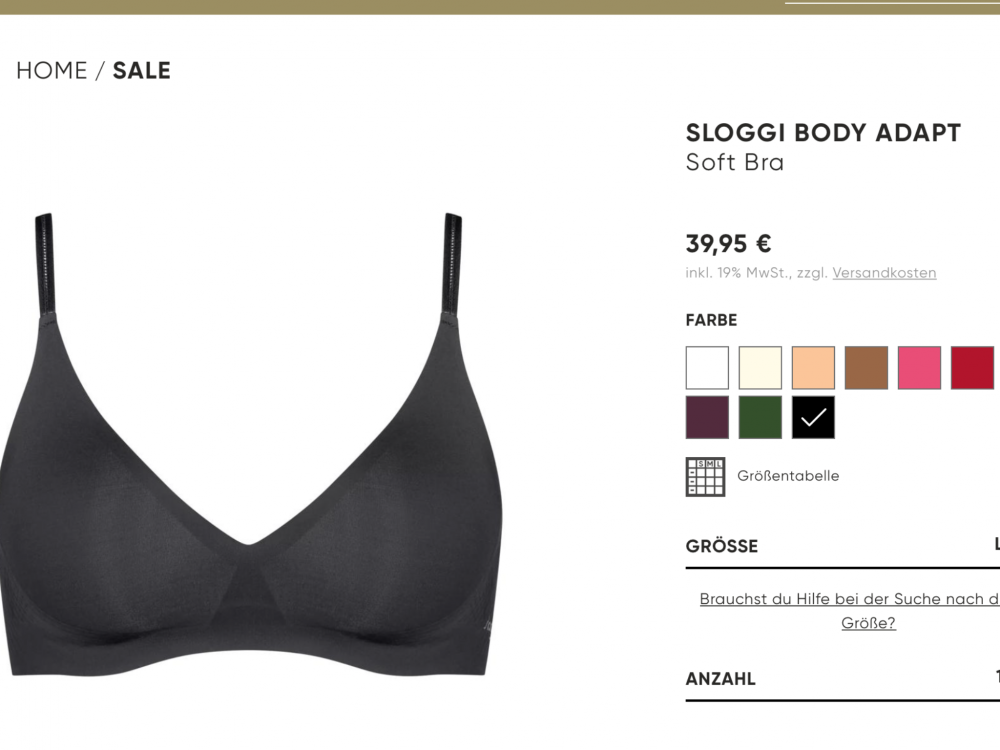This screenshot has width=1000, height=750.
Task: Pick the red color swatch
Action: 972,368
